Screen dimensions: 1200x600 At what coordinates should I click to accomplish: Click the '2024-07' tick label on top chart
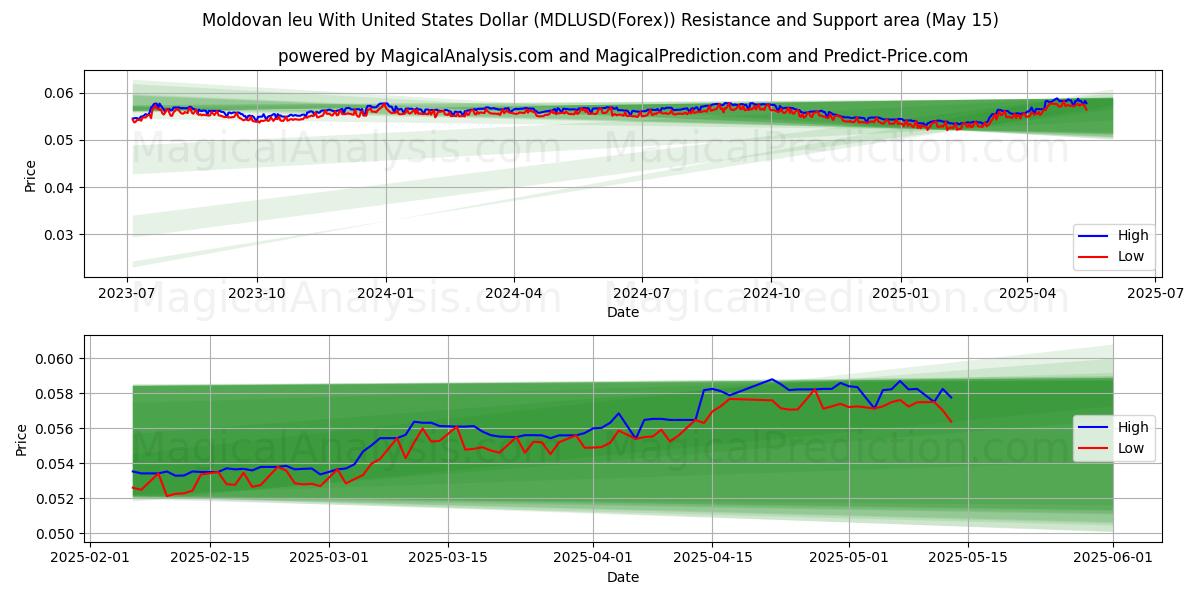pyautogui.click(x=641, y=295)
